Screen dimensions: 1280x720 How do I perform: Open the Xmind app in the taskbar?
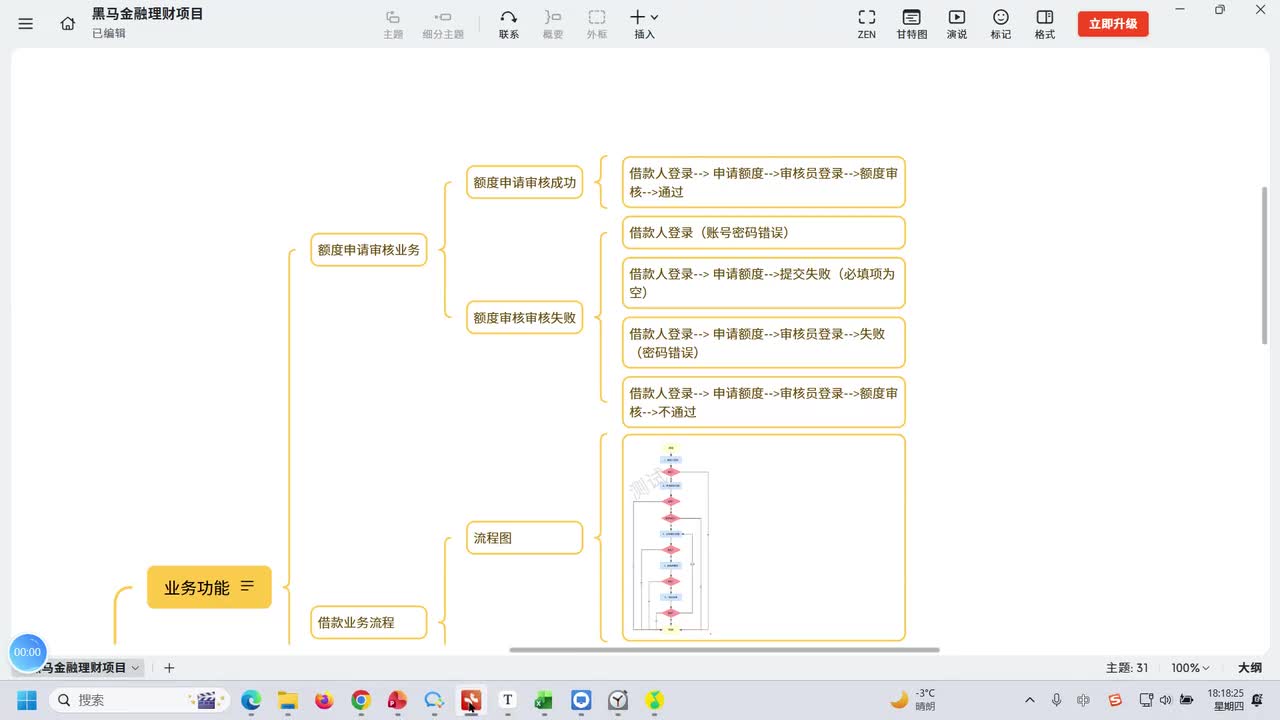click(471, 700)
